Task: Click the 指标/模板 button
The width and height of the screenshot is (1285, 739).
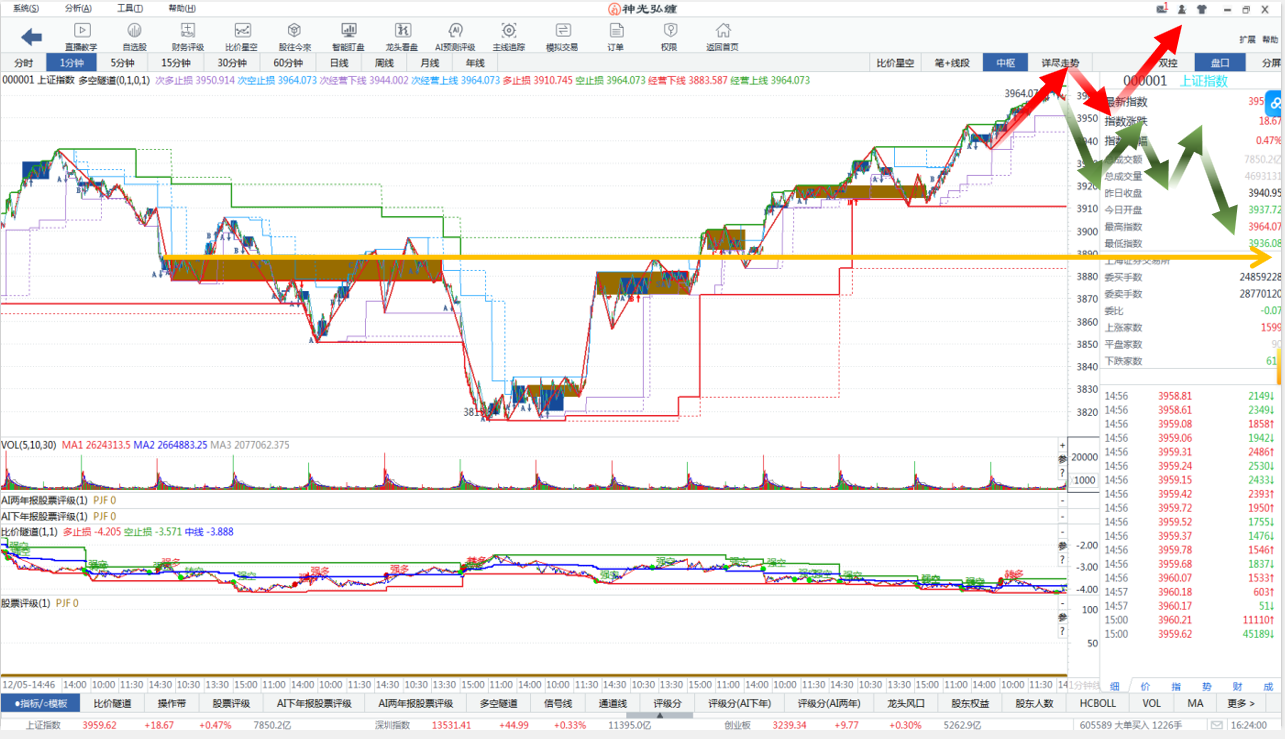Action: click(x=41, y=704)
